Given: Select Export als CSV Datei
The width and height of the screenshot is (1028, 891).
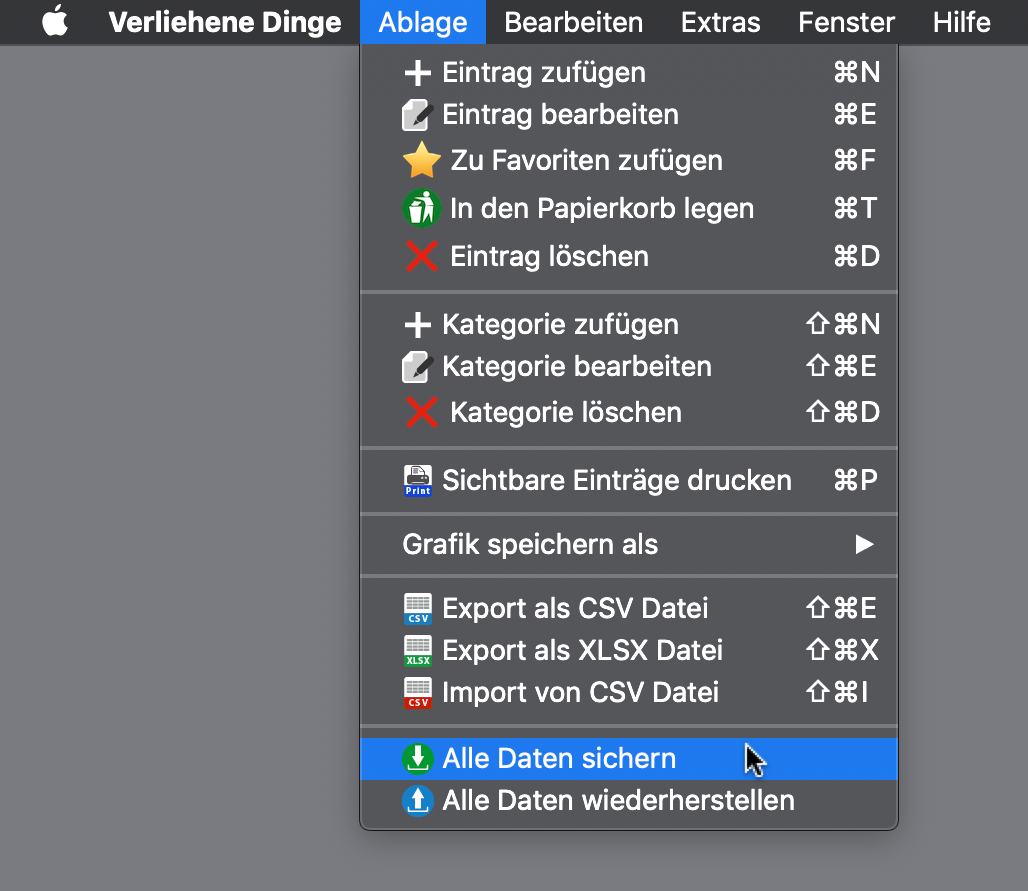Looking at the screenshot, I should pyautogui.click(x=629, y=608).
